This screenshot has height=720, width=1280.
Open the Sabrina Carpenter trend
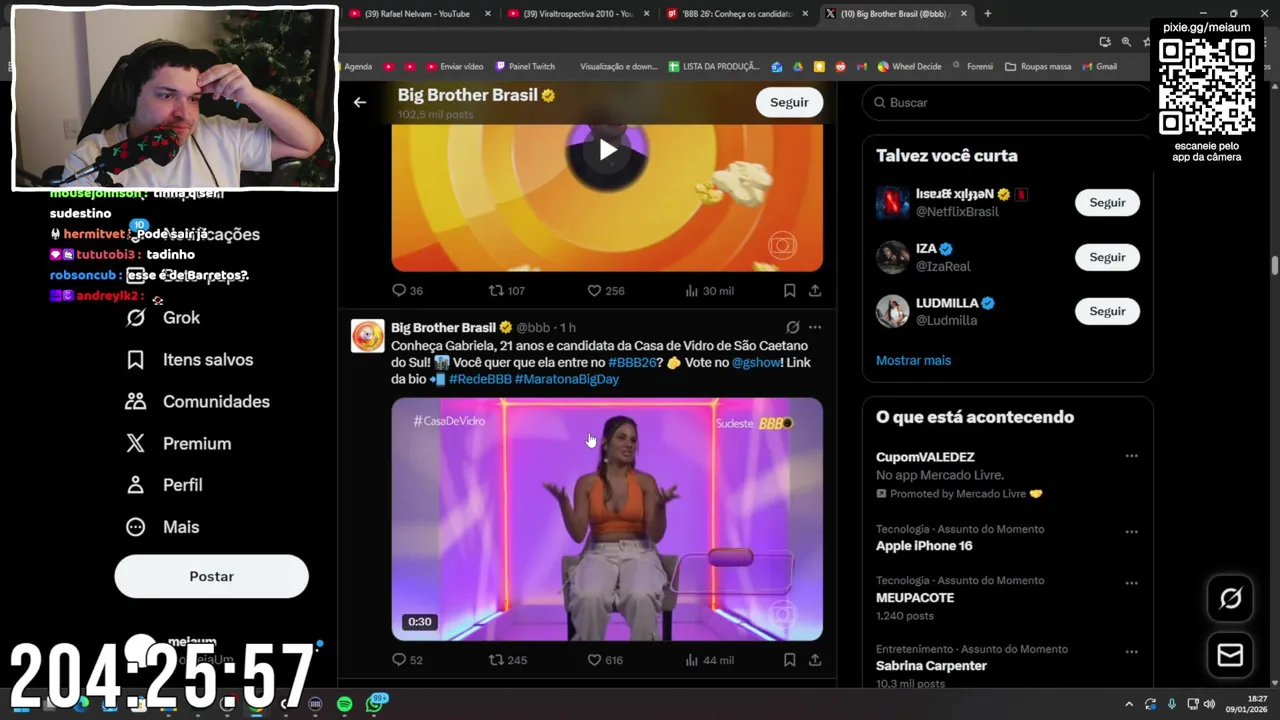(931, 666)
